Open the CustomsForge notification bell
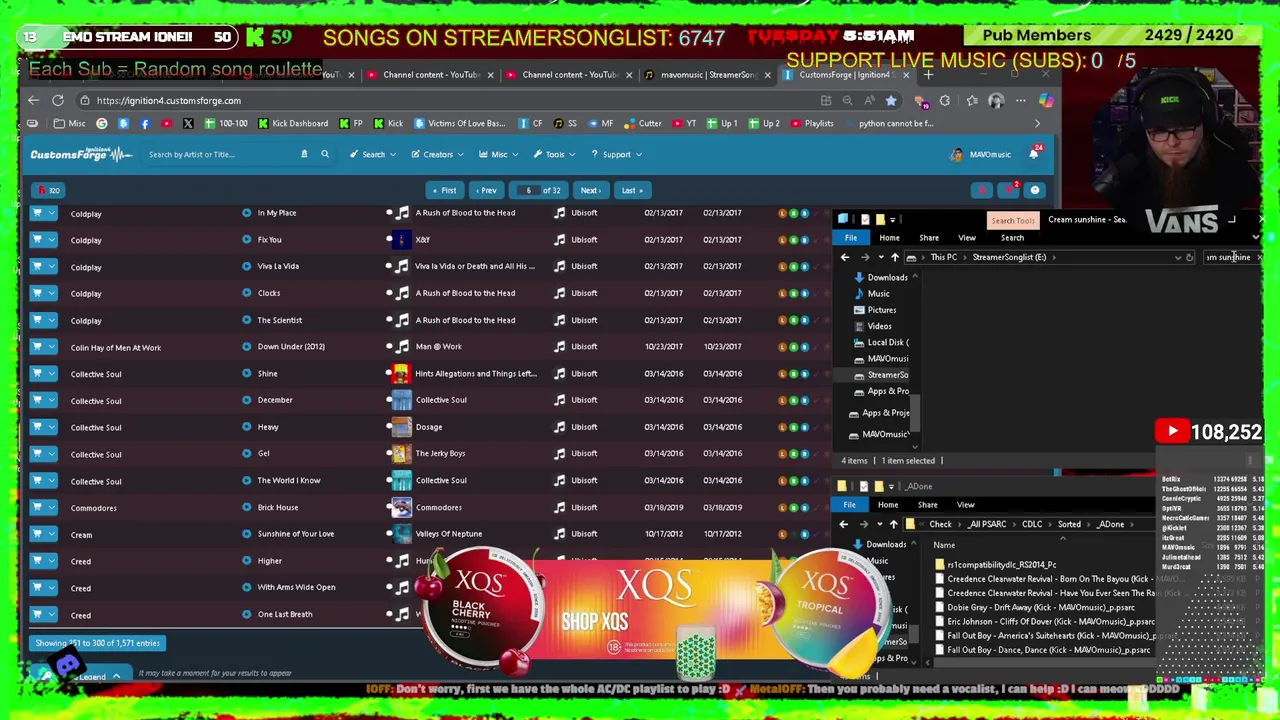1280x720 pixels. coord(1034,154)
